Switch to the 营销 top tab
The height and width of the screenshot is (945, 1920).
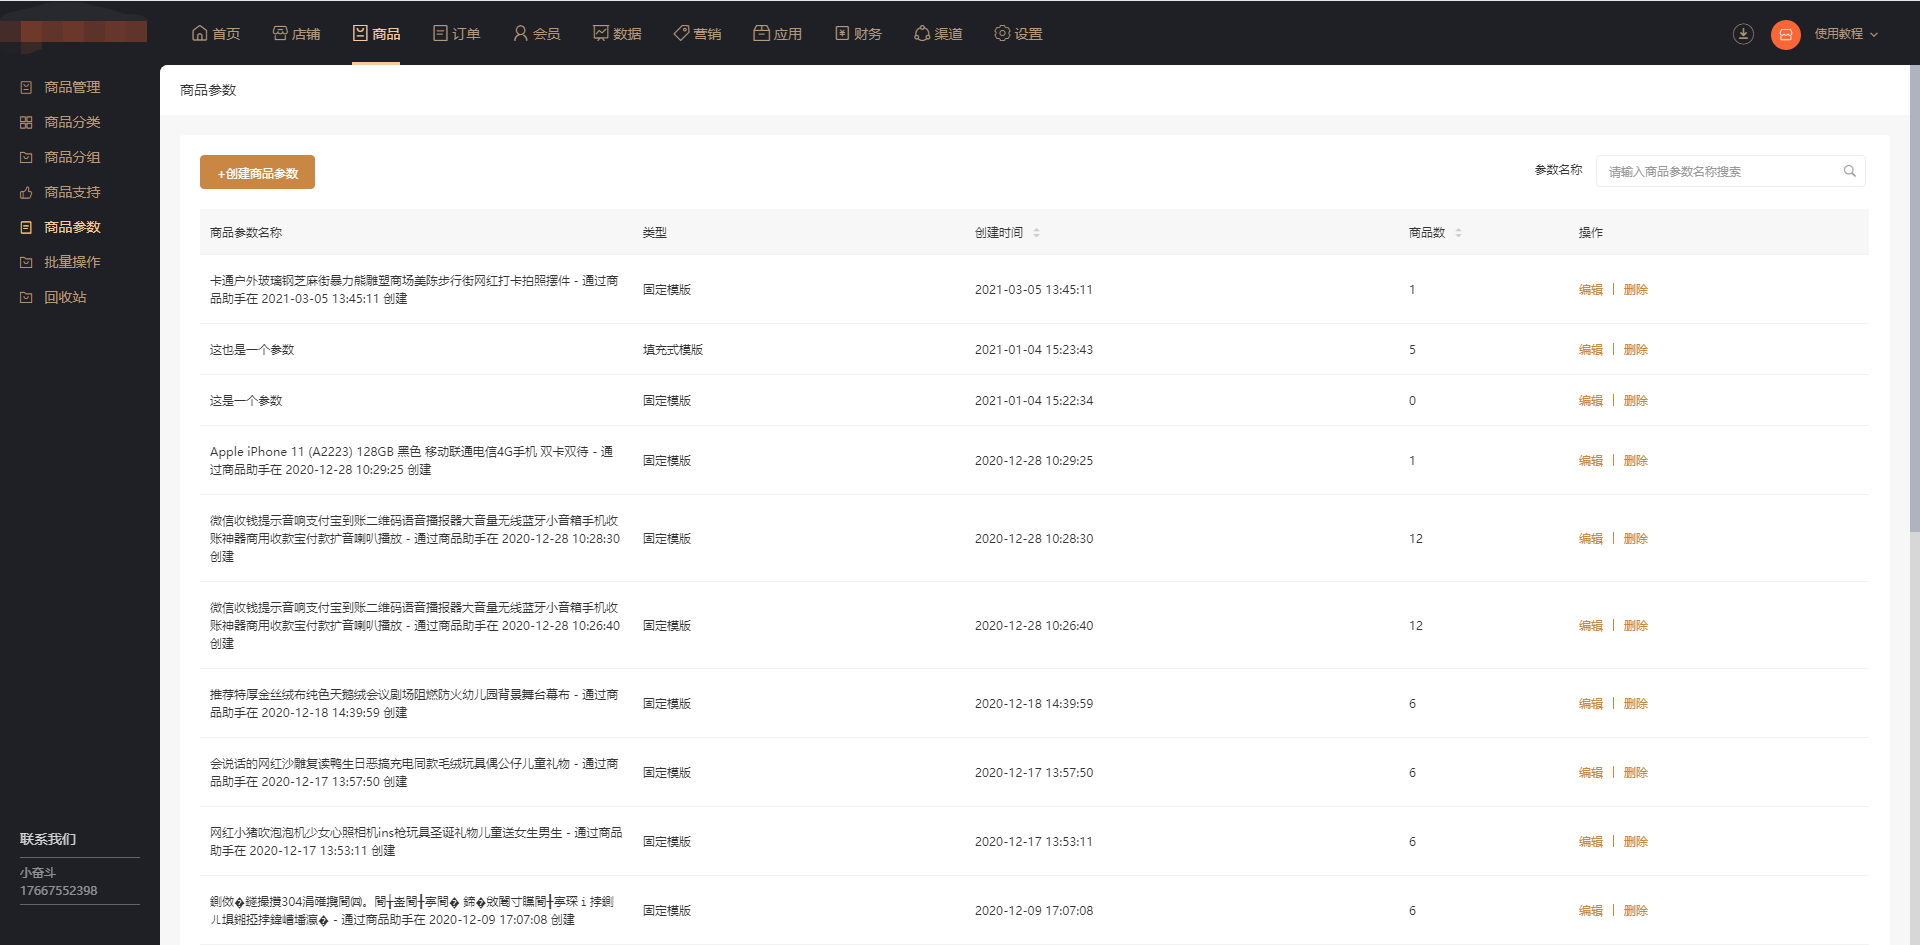coord(697,34)
